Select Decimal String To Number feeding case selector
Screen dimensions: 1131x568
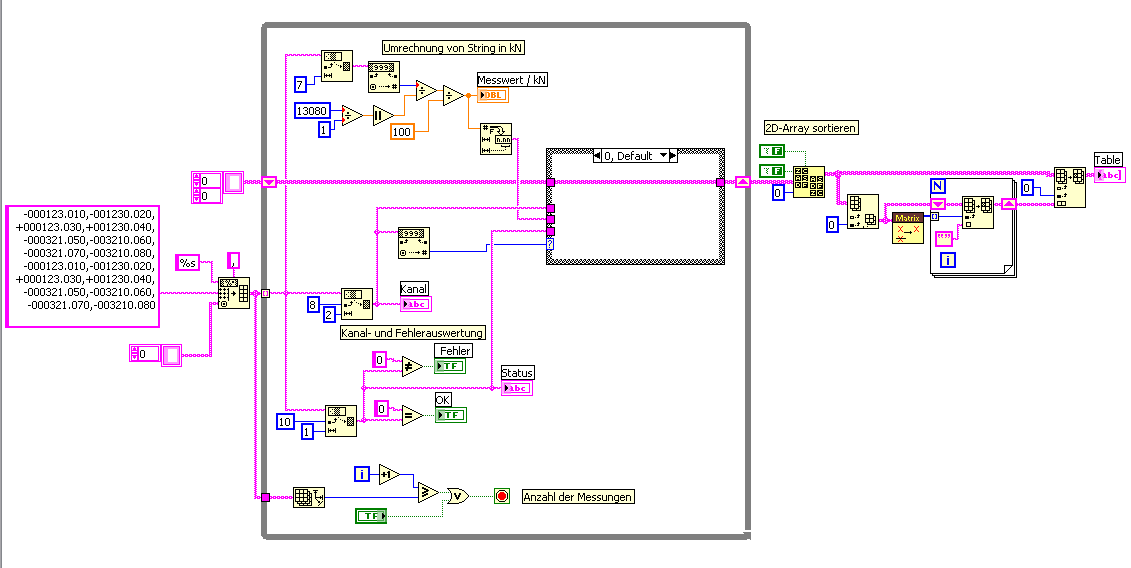(x=414, y=243)
